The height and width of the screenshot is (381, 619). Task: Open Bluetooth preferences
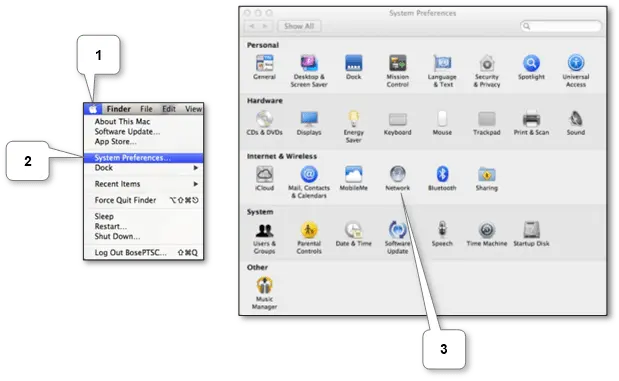point(442,178)
